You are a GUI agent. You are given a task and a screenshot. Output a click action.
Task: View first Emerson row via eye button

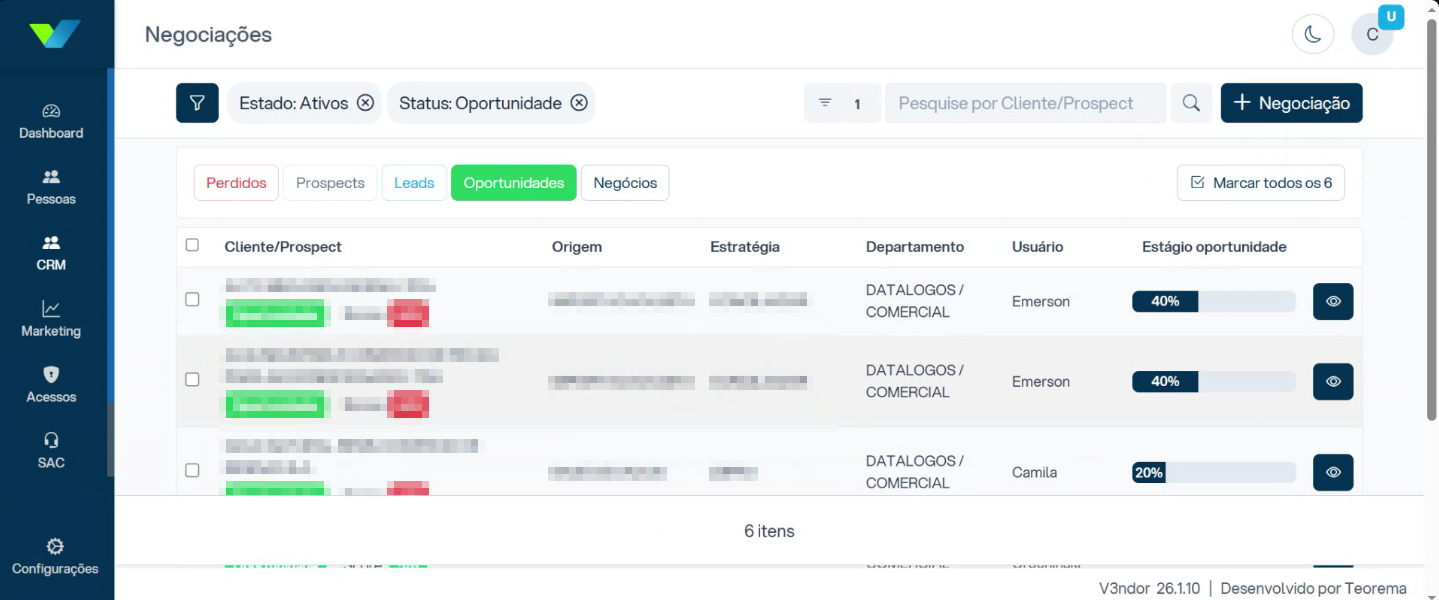(1333, 301)
